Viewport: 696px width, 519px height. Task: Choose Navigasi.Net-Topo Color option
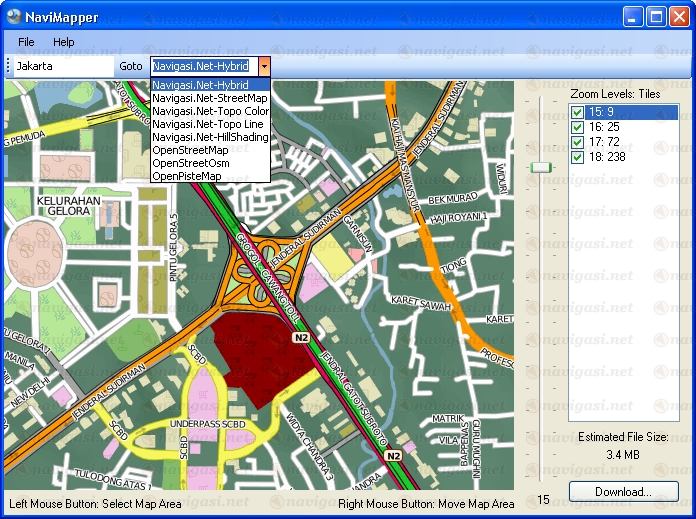(210, 111)
